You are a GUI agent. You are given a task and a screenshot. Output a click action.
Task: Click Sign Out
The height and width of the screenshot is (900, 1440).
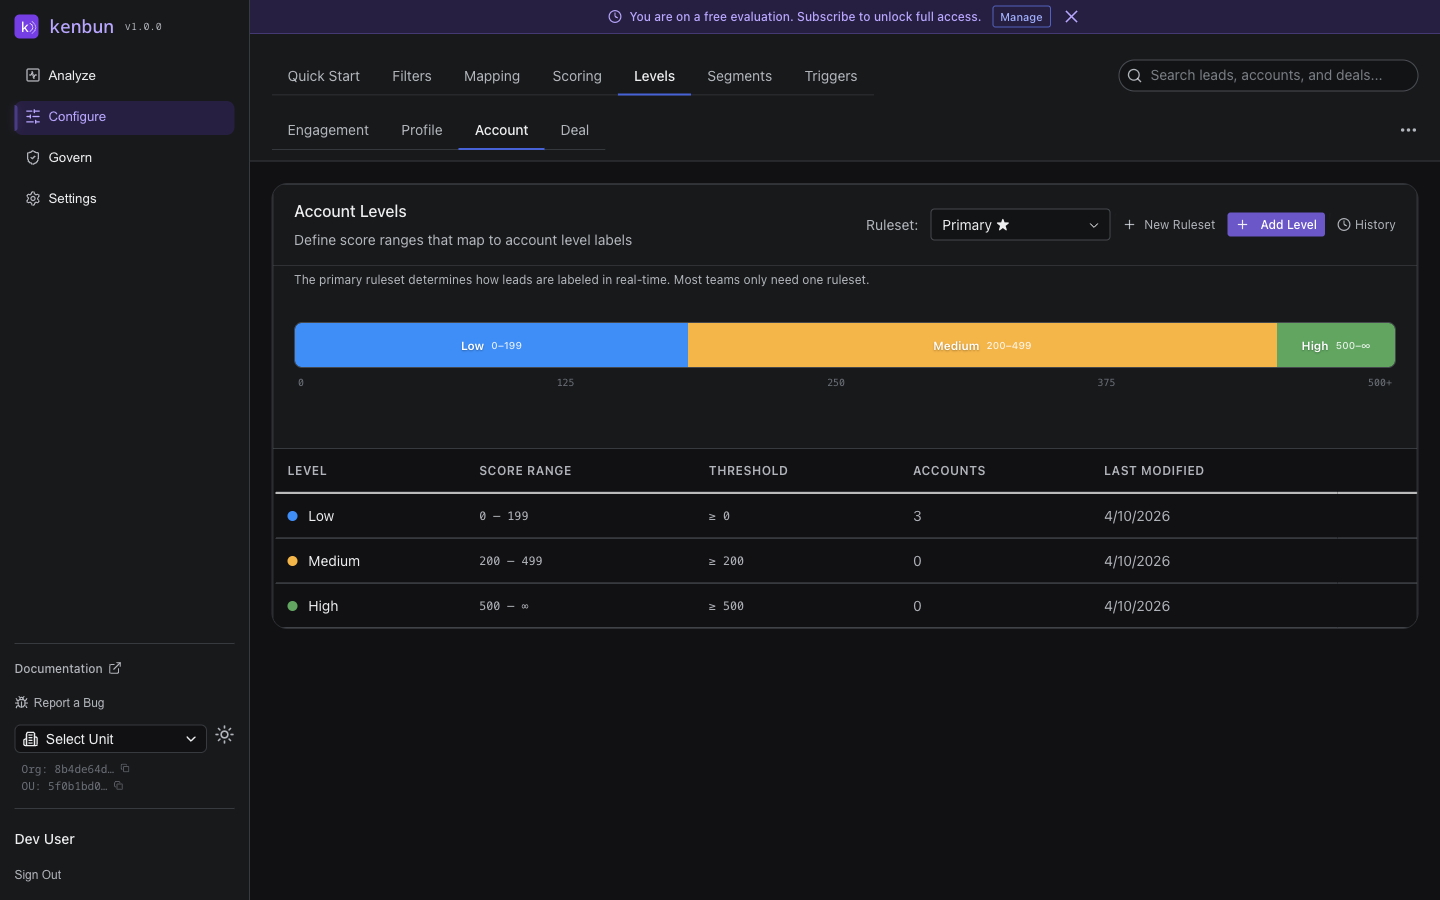[x=38, y=875]
